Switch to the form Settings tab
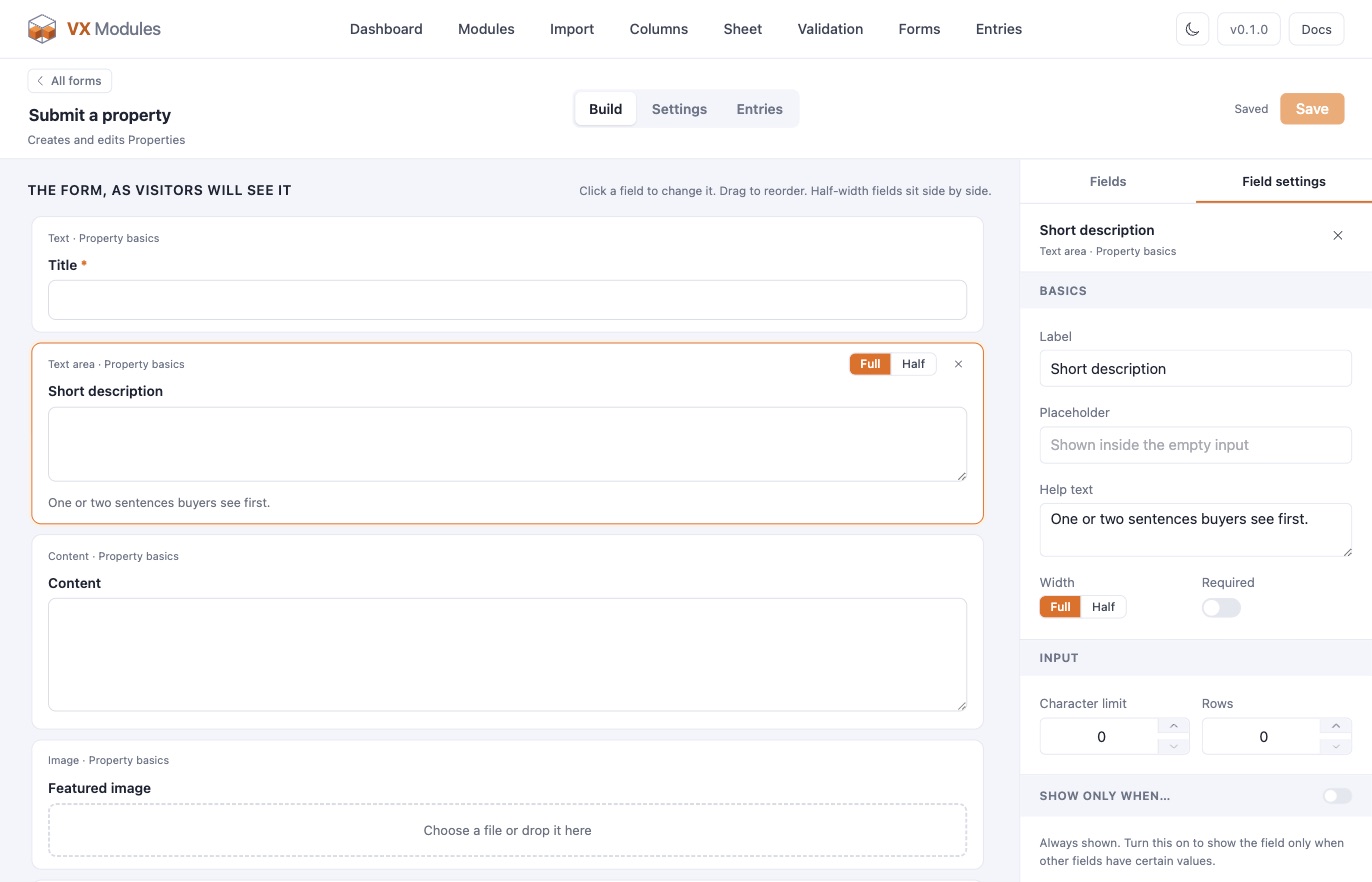Image resolution: width=1372 pixels, height=882 pixels. point(679,109)
